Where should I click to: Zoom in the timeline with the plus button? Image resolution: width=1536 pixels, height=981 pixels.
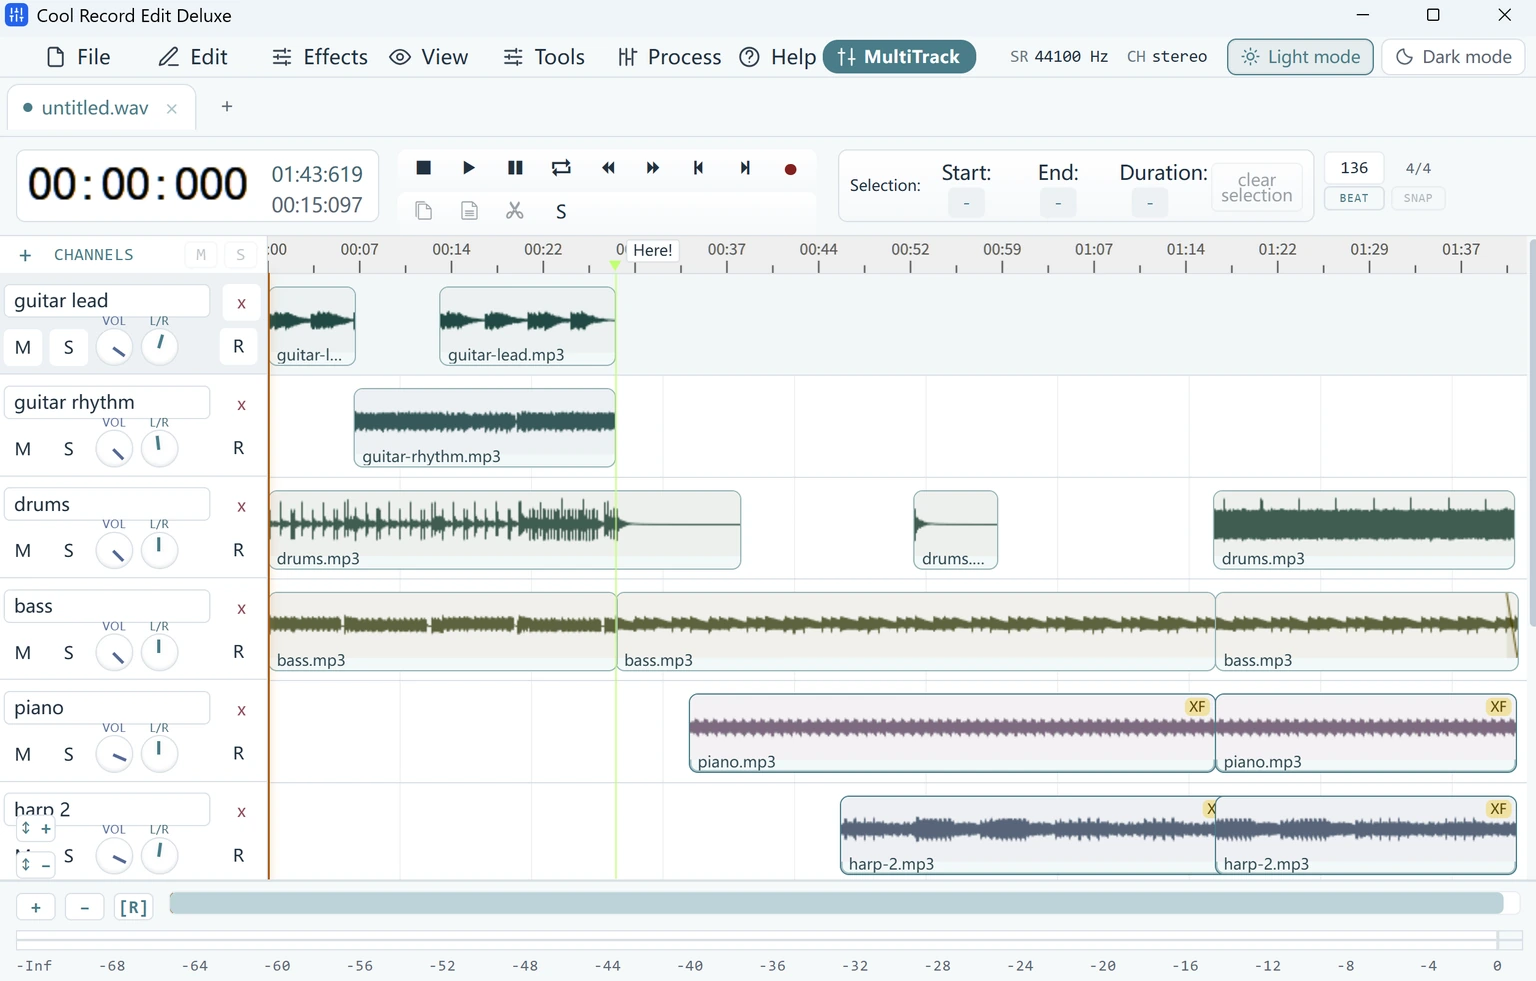pos(36,907)
